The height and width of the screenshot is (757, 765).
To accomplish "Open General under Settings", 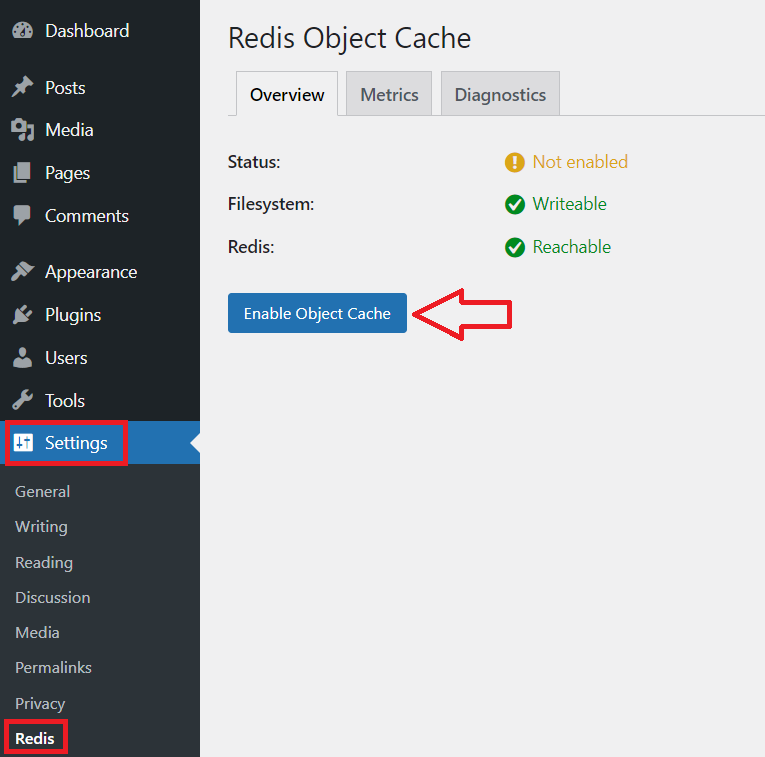I will click(42, 492).
